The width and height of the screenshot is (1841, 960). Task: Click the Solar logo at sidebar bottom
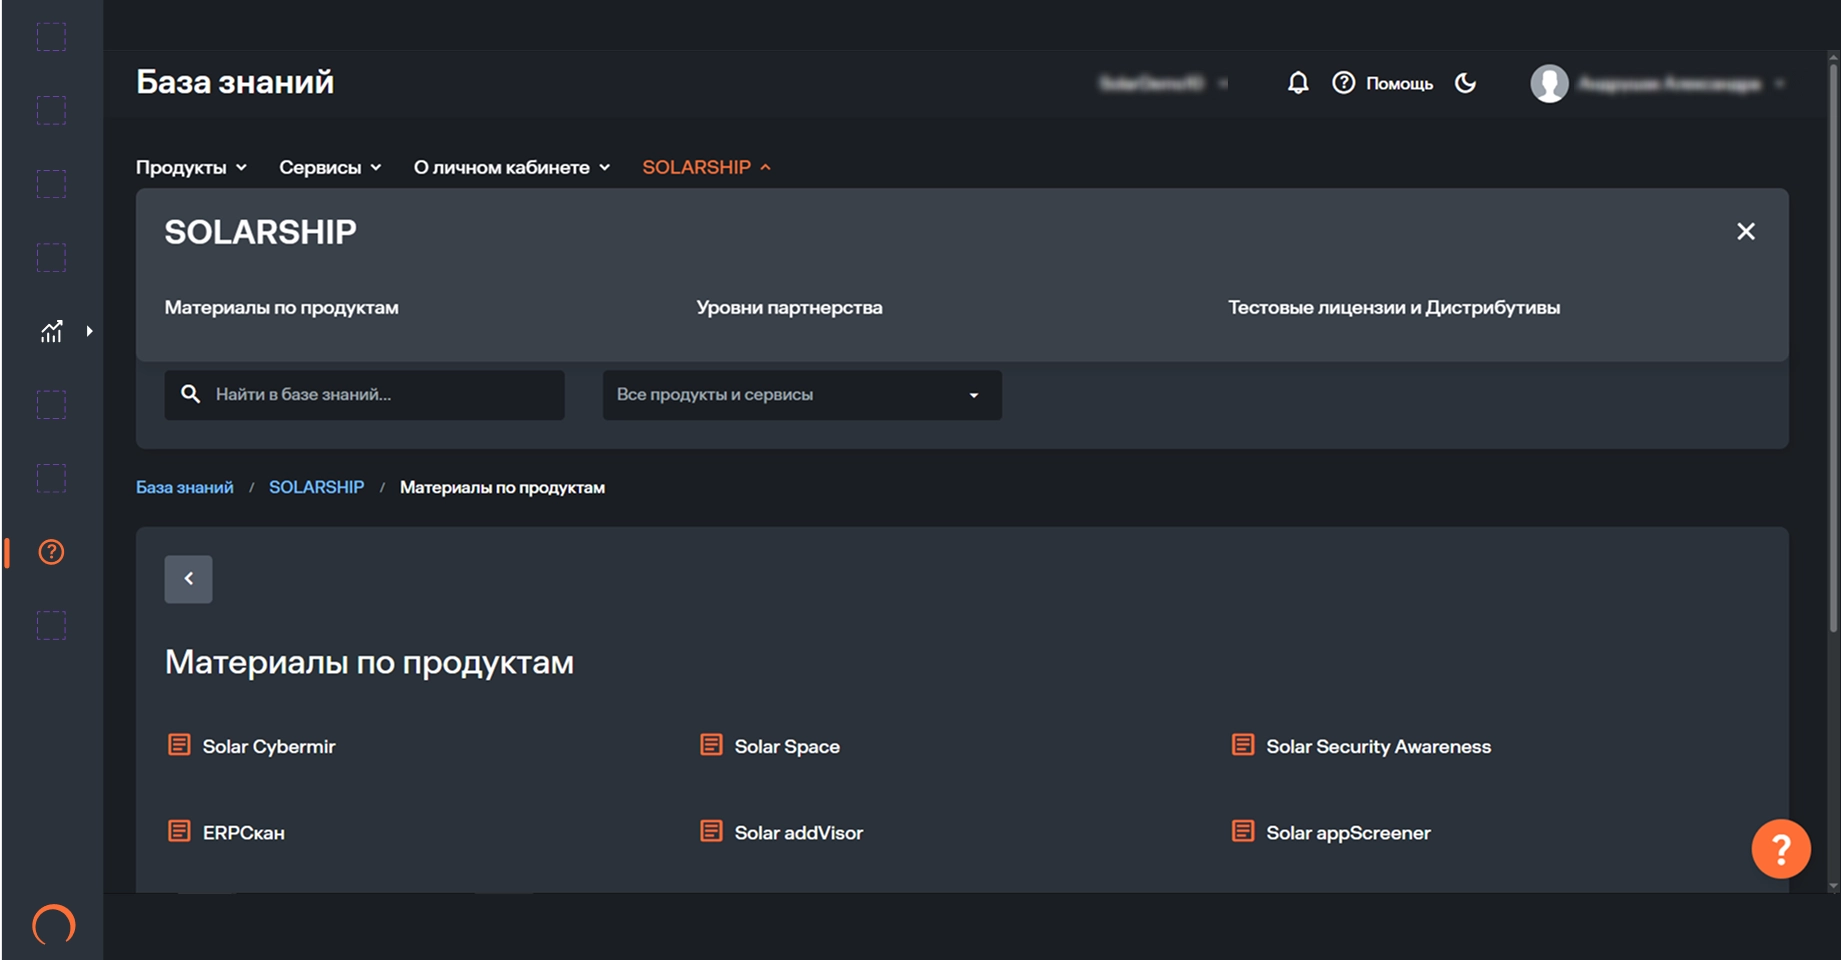53,924
